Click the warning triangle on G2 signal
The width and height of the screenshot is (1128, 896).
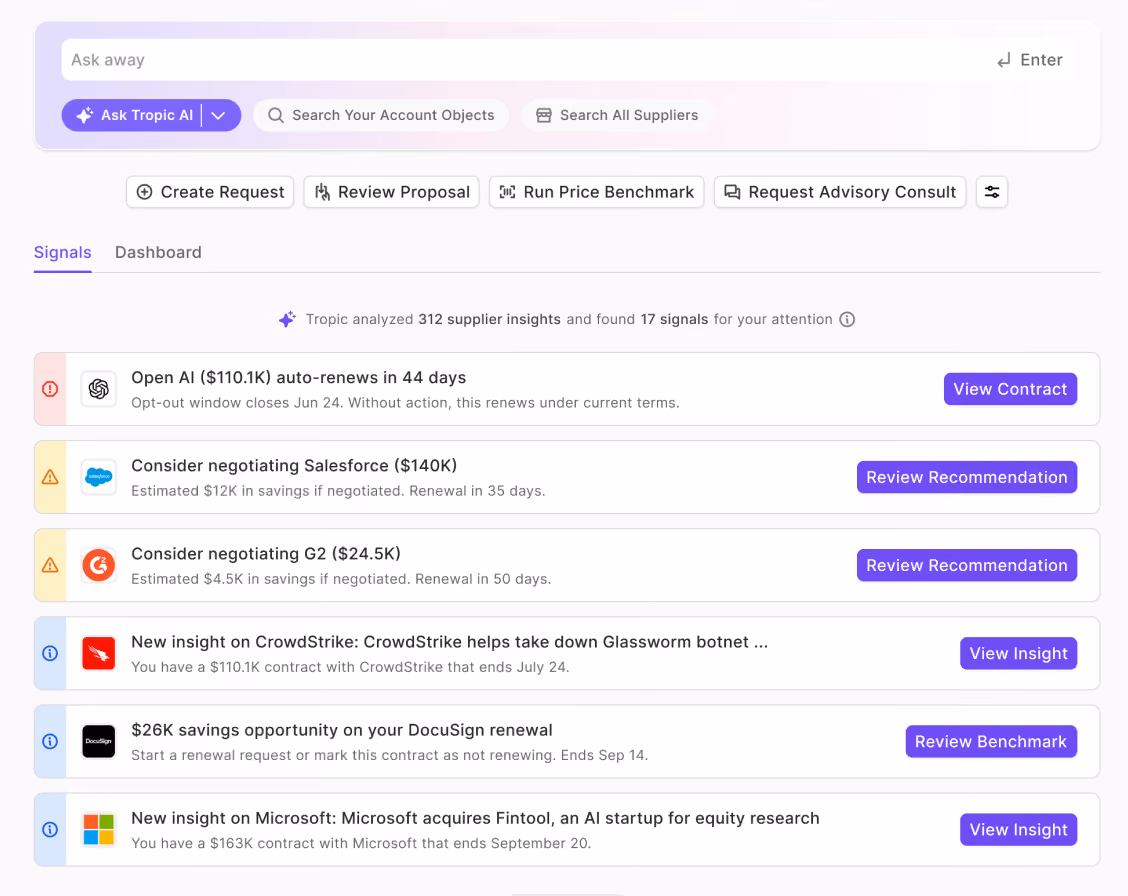tap(50, 565)
